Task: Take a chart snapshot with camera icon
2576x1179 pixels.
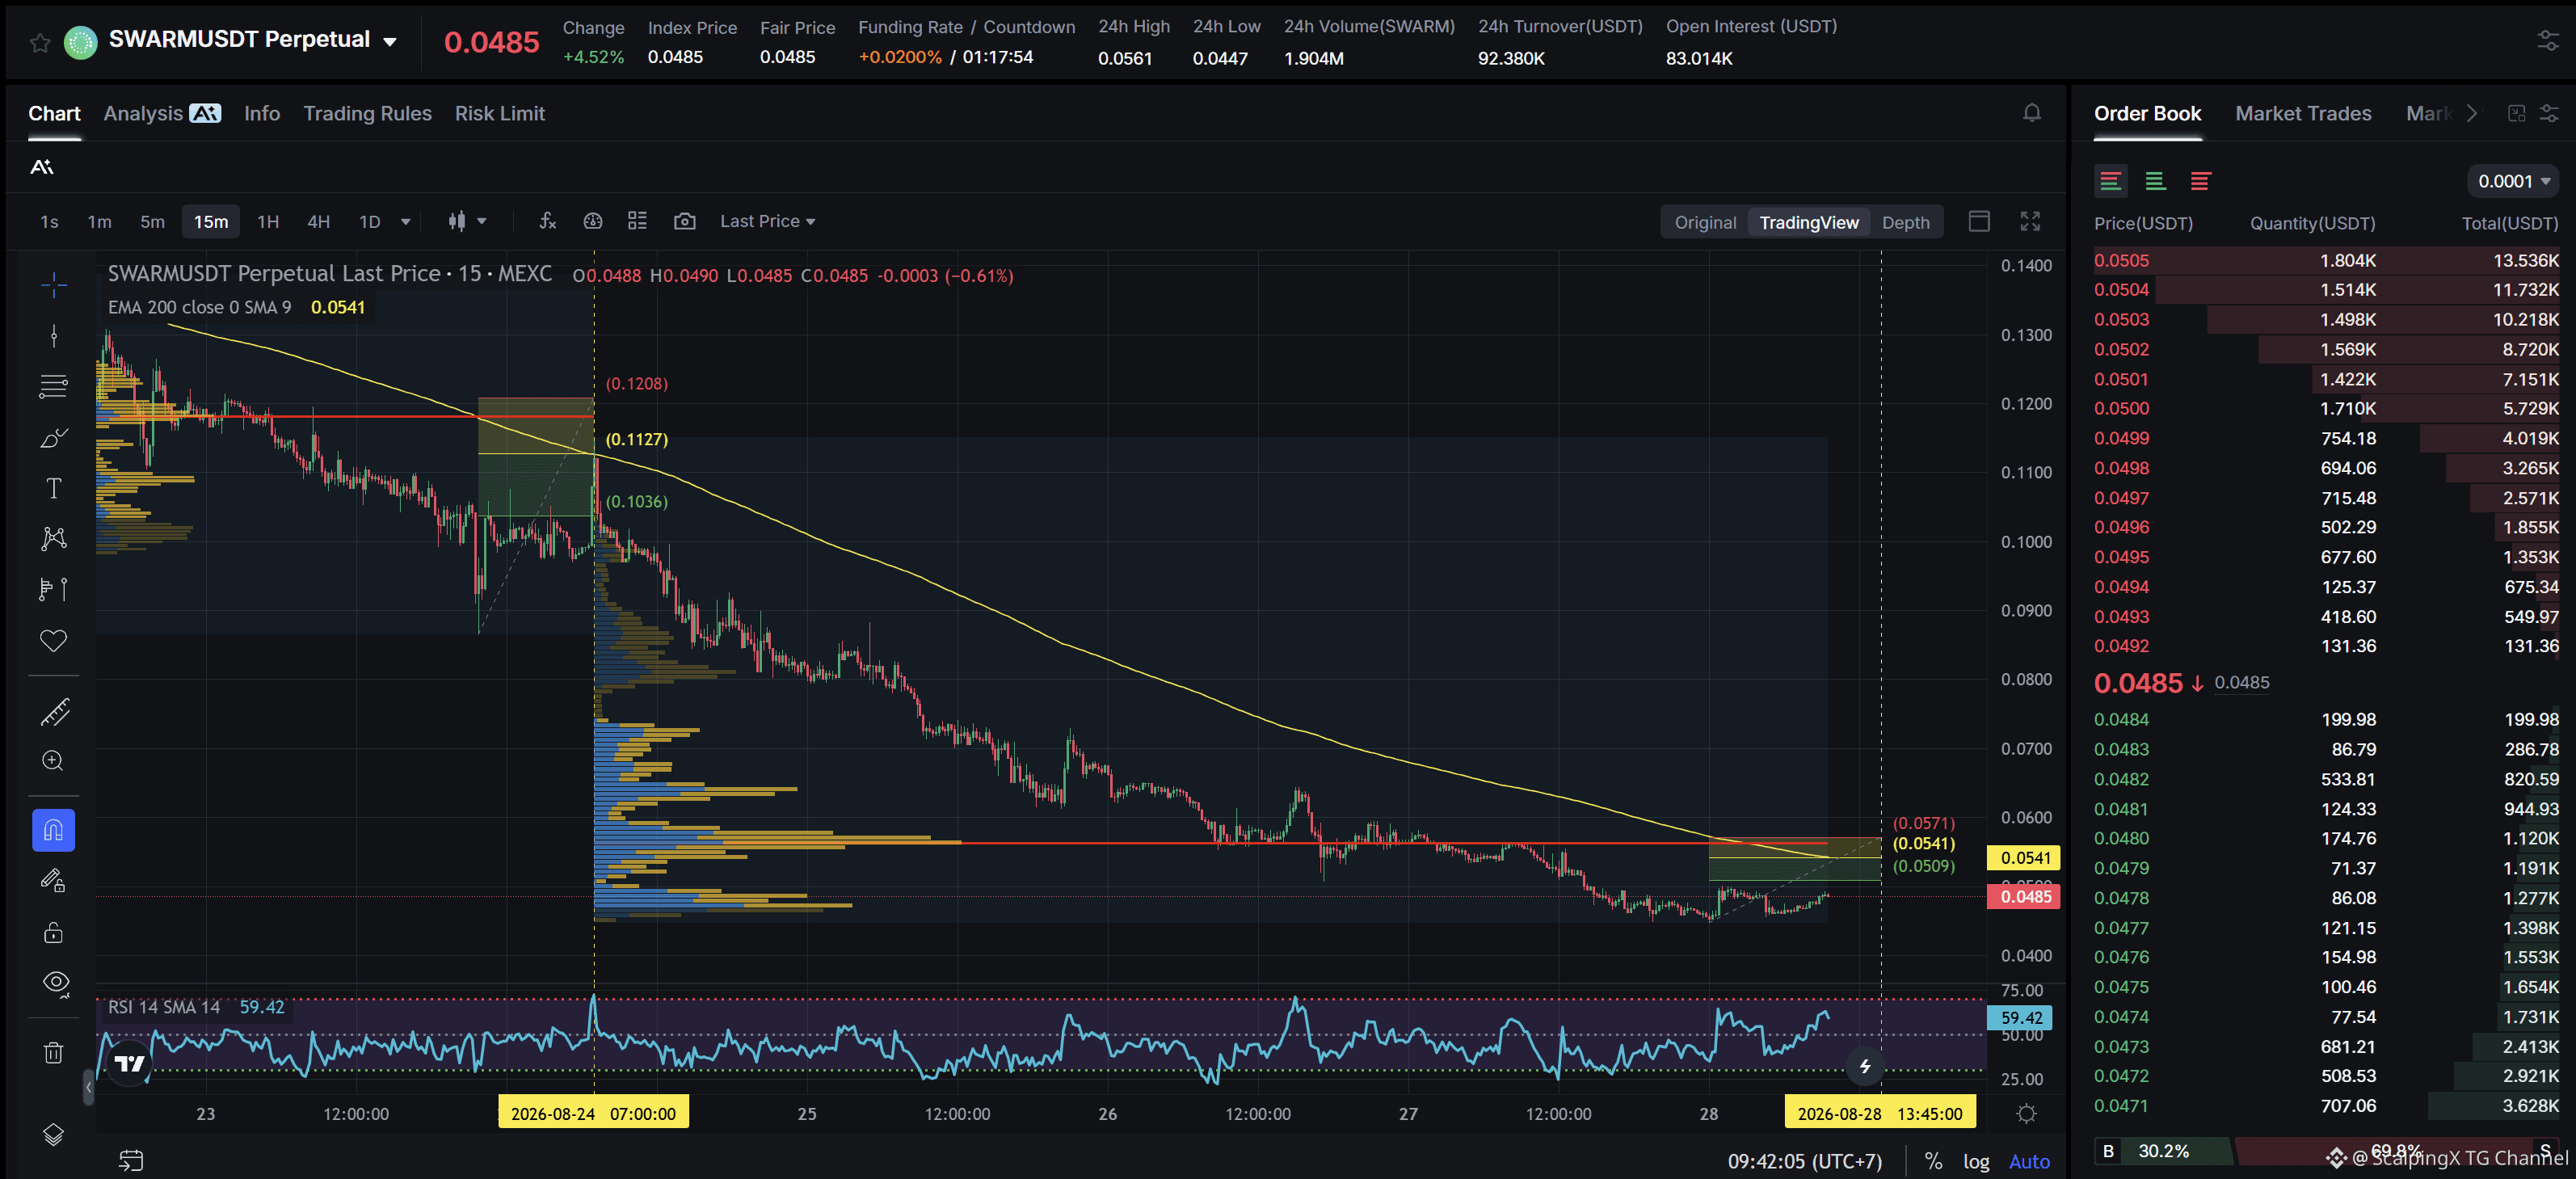Action: pyautogui.click(x=685, y=221)
